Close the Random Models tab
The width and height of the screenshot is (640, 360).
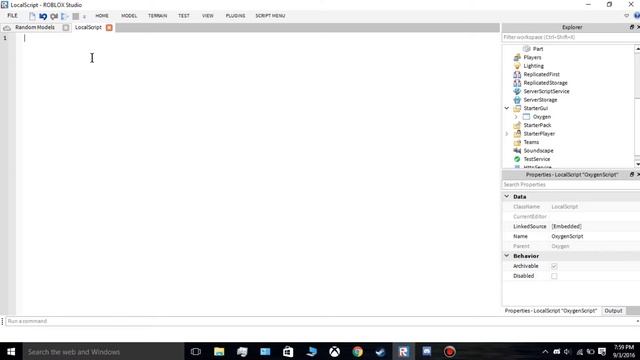coord(66,27)
